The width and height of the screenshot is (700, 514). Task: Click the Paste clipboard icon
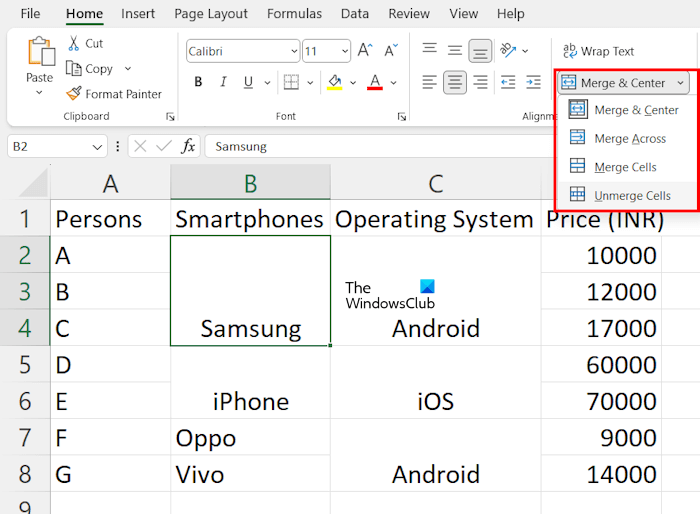pyautogui.click(x=41, y=51)
